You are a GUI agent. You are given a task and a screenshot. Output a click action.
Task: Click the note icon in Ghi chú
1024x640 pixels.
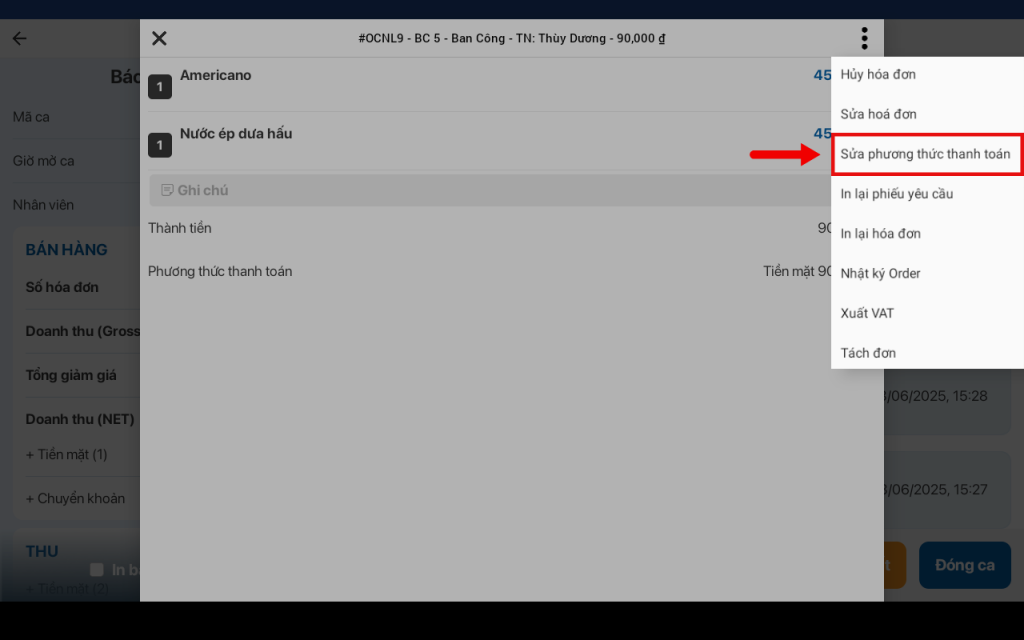[x=167, y=190]
